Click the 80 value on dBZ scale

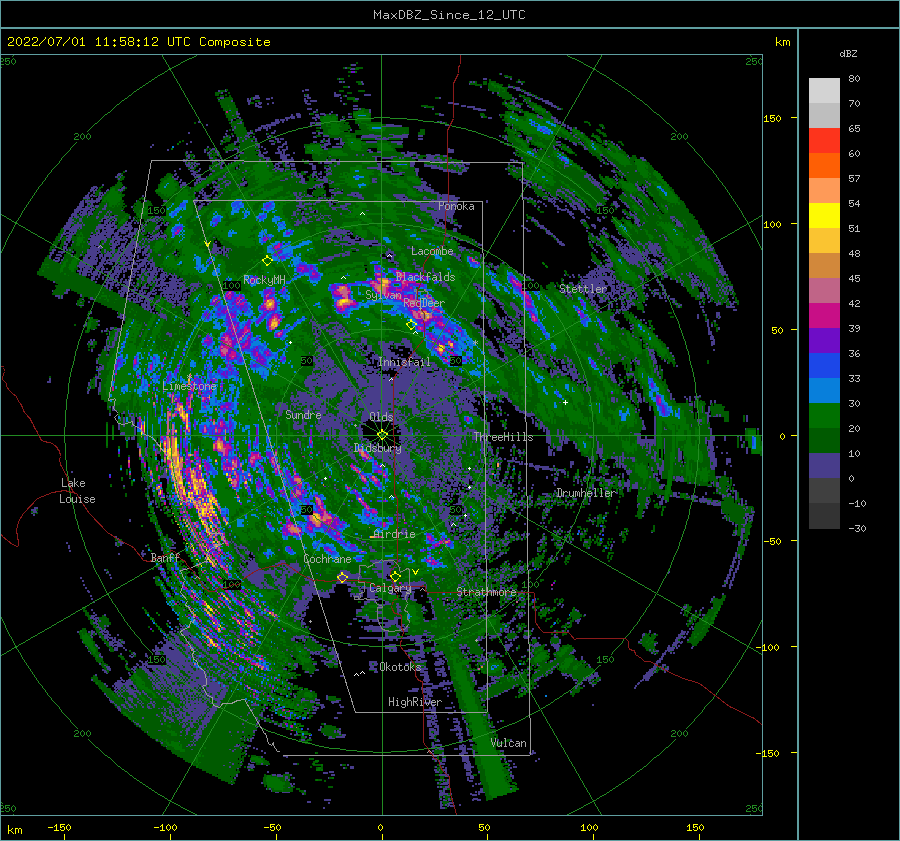click(x=854, y=79)
